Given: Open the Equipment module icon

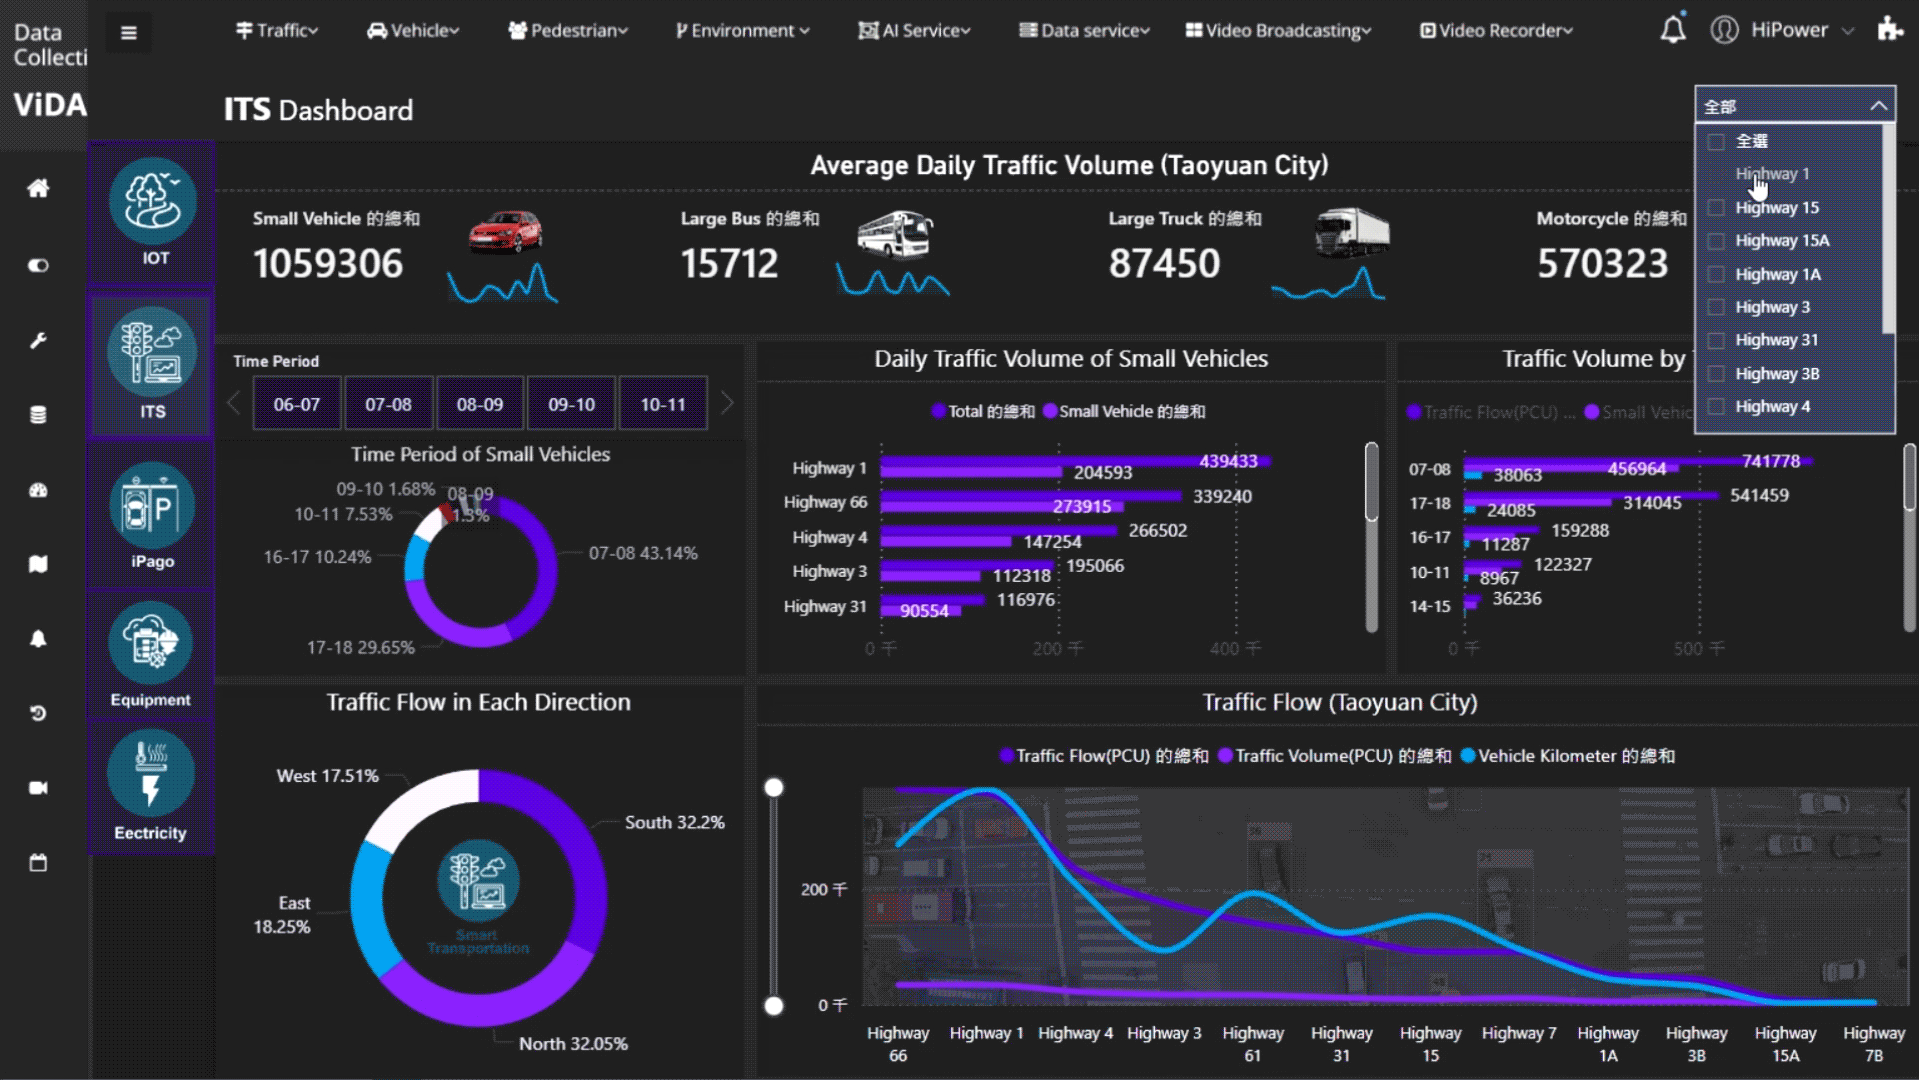Looking at the screenshot, I should (152, 645).
